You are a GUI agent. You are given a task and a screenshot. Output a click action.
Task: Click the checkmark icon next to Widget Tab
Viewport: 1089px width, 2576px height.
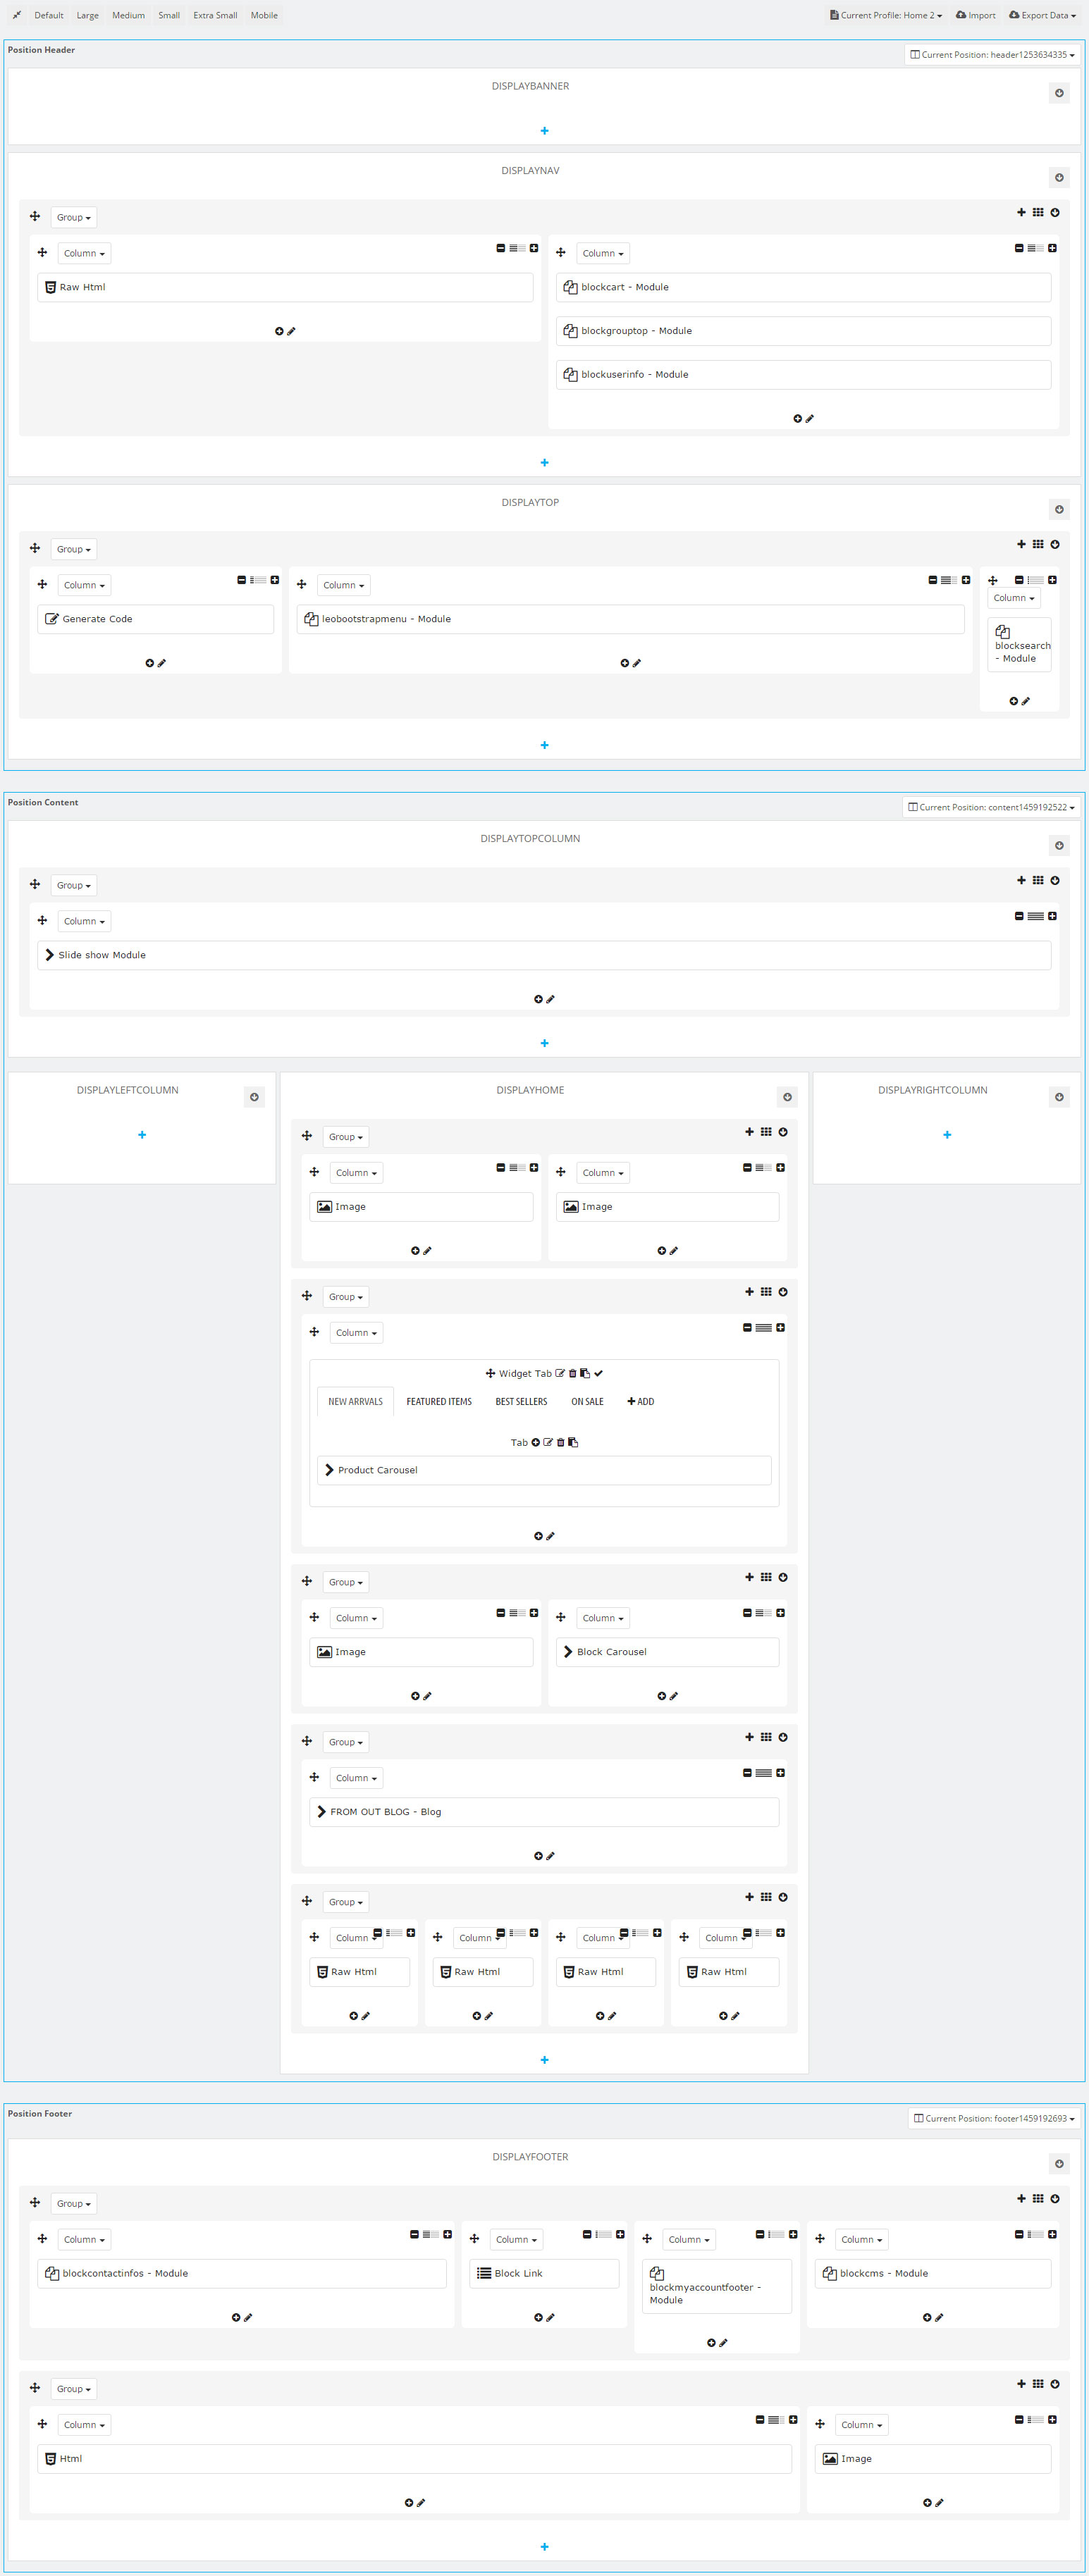(x=598, y=1373)
